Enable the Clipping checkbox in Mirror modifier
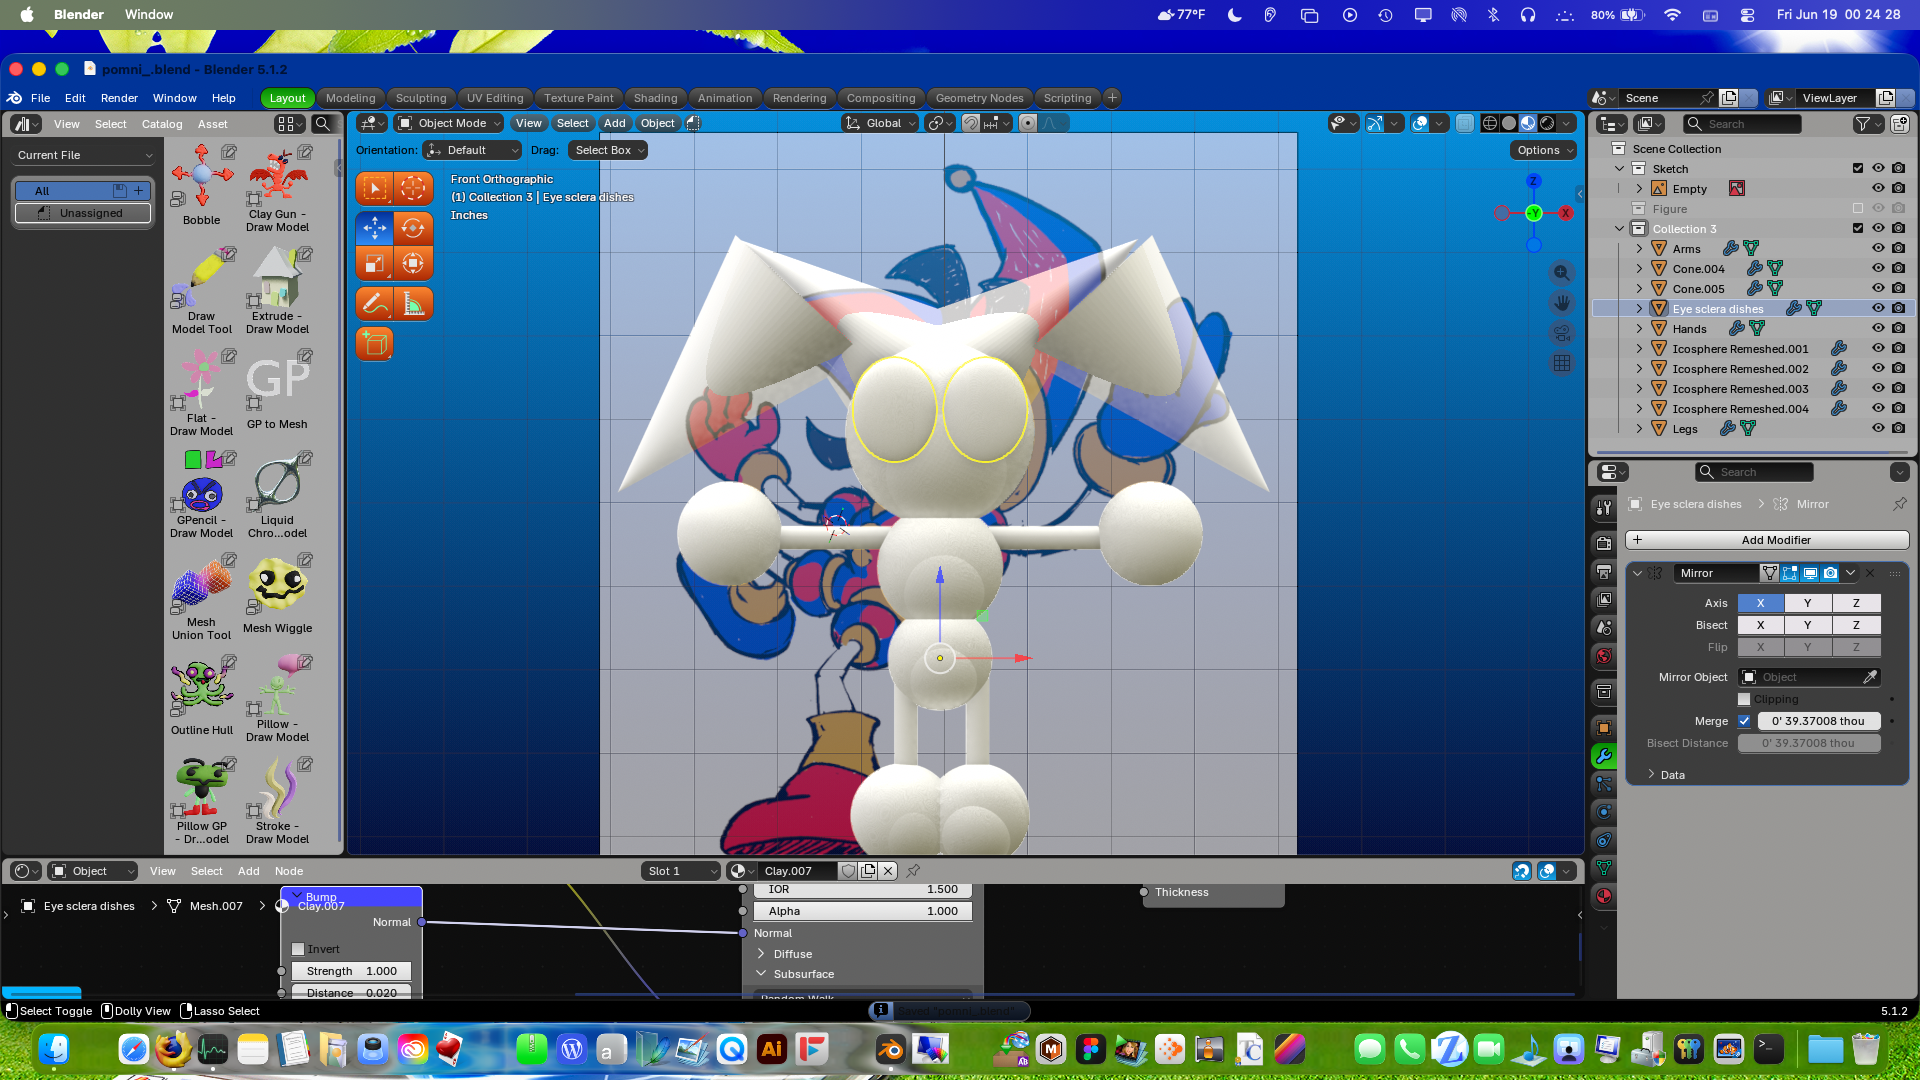The height and width of the screenshot is (1080, 1920). tap(1744, 699)
